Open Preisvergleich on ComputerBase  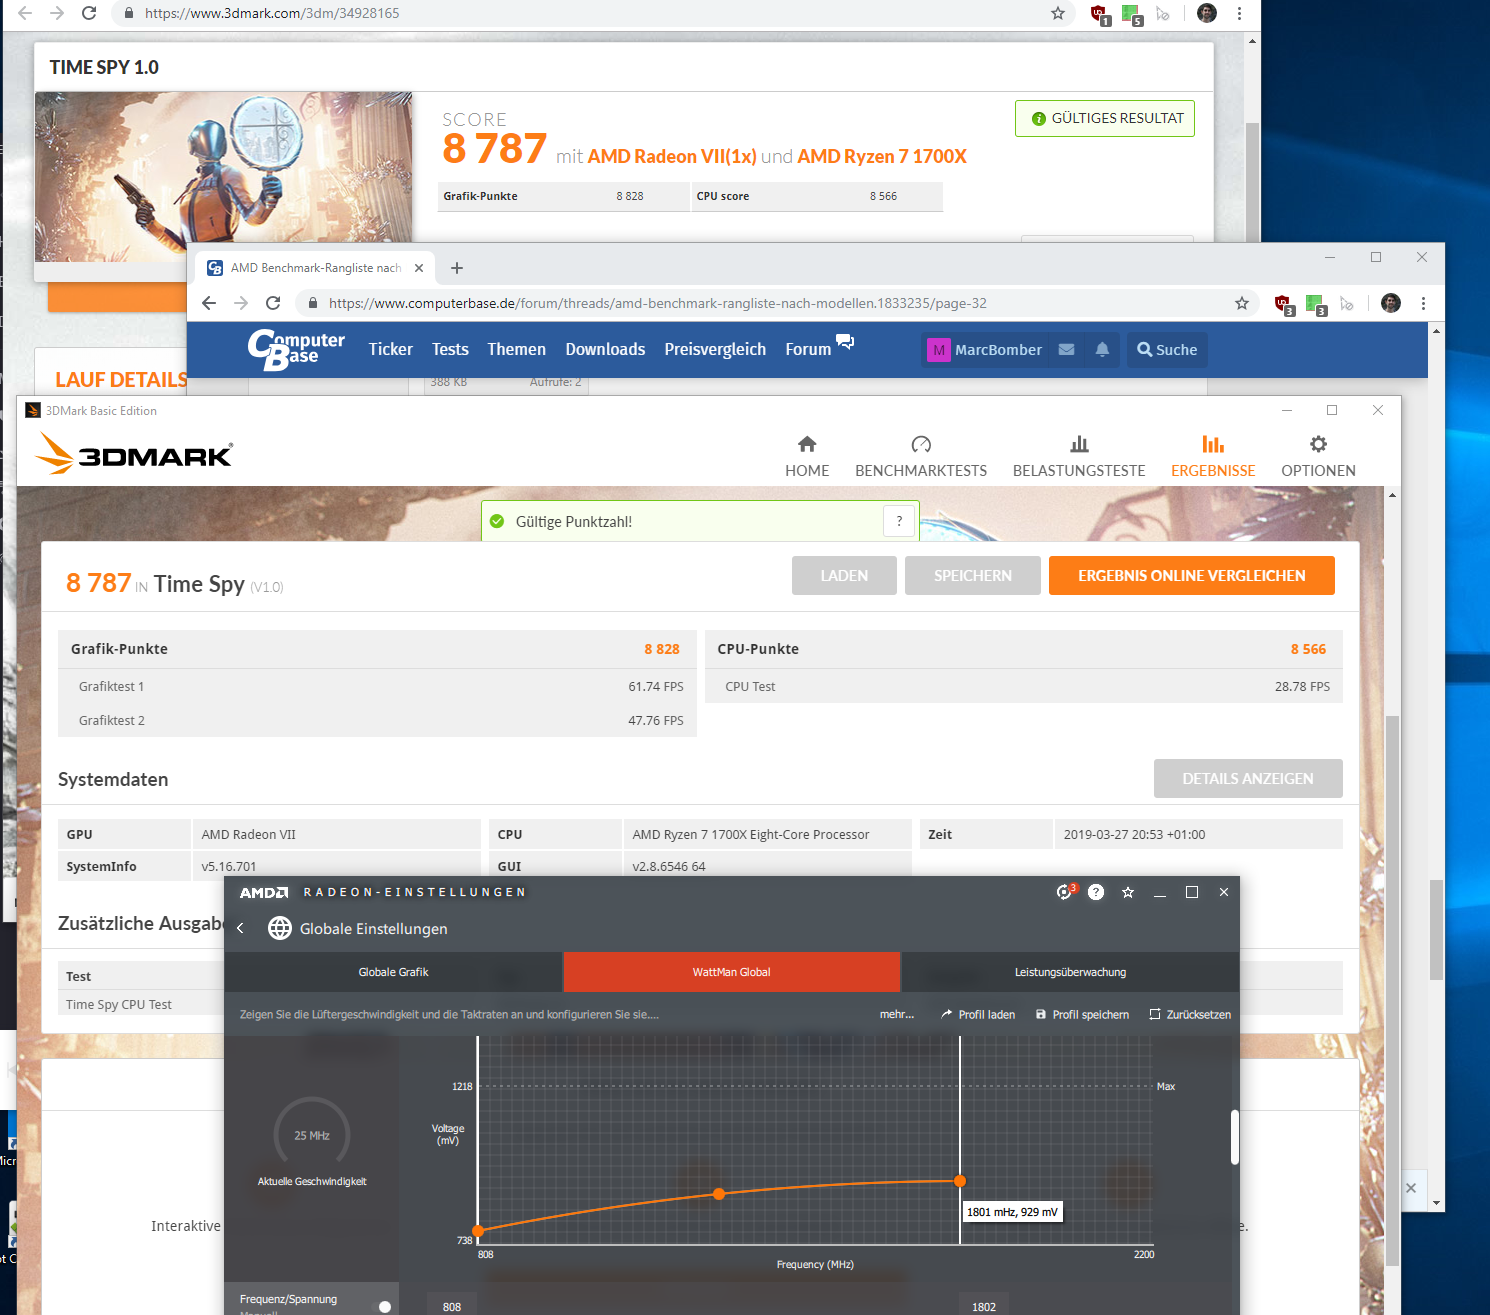pyautogui.click(x=715, y=349)
